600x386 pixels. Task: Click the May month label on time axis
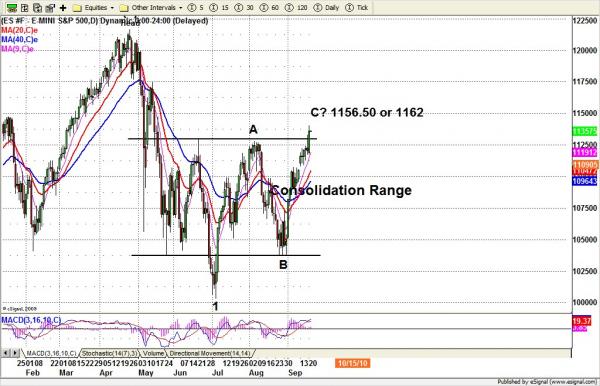tap(146, 373)
